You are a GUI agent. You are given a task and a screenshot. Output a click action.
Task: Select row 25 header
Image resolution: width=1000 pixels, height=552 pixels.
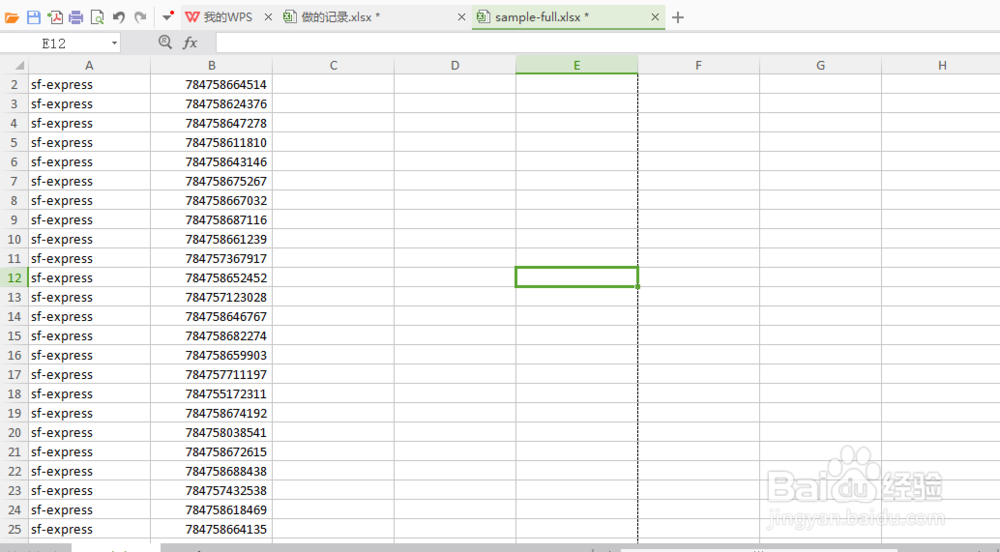[14, 529]
